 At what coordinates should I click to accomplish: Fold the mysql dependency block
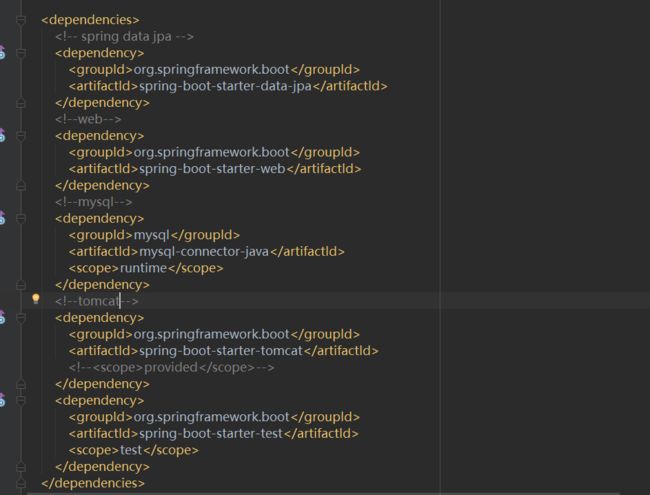pyautogui.click(x=21, y=218)
